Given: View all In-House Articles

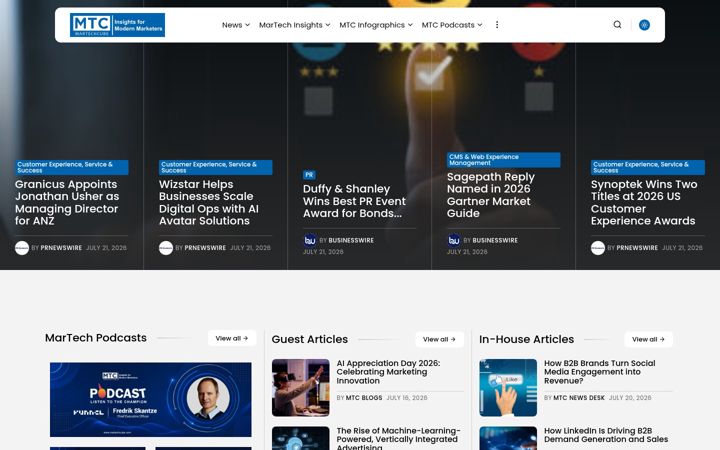Looking at the screenshot, I should (648, 339).
